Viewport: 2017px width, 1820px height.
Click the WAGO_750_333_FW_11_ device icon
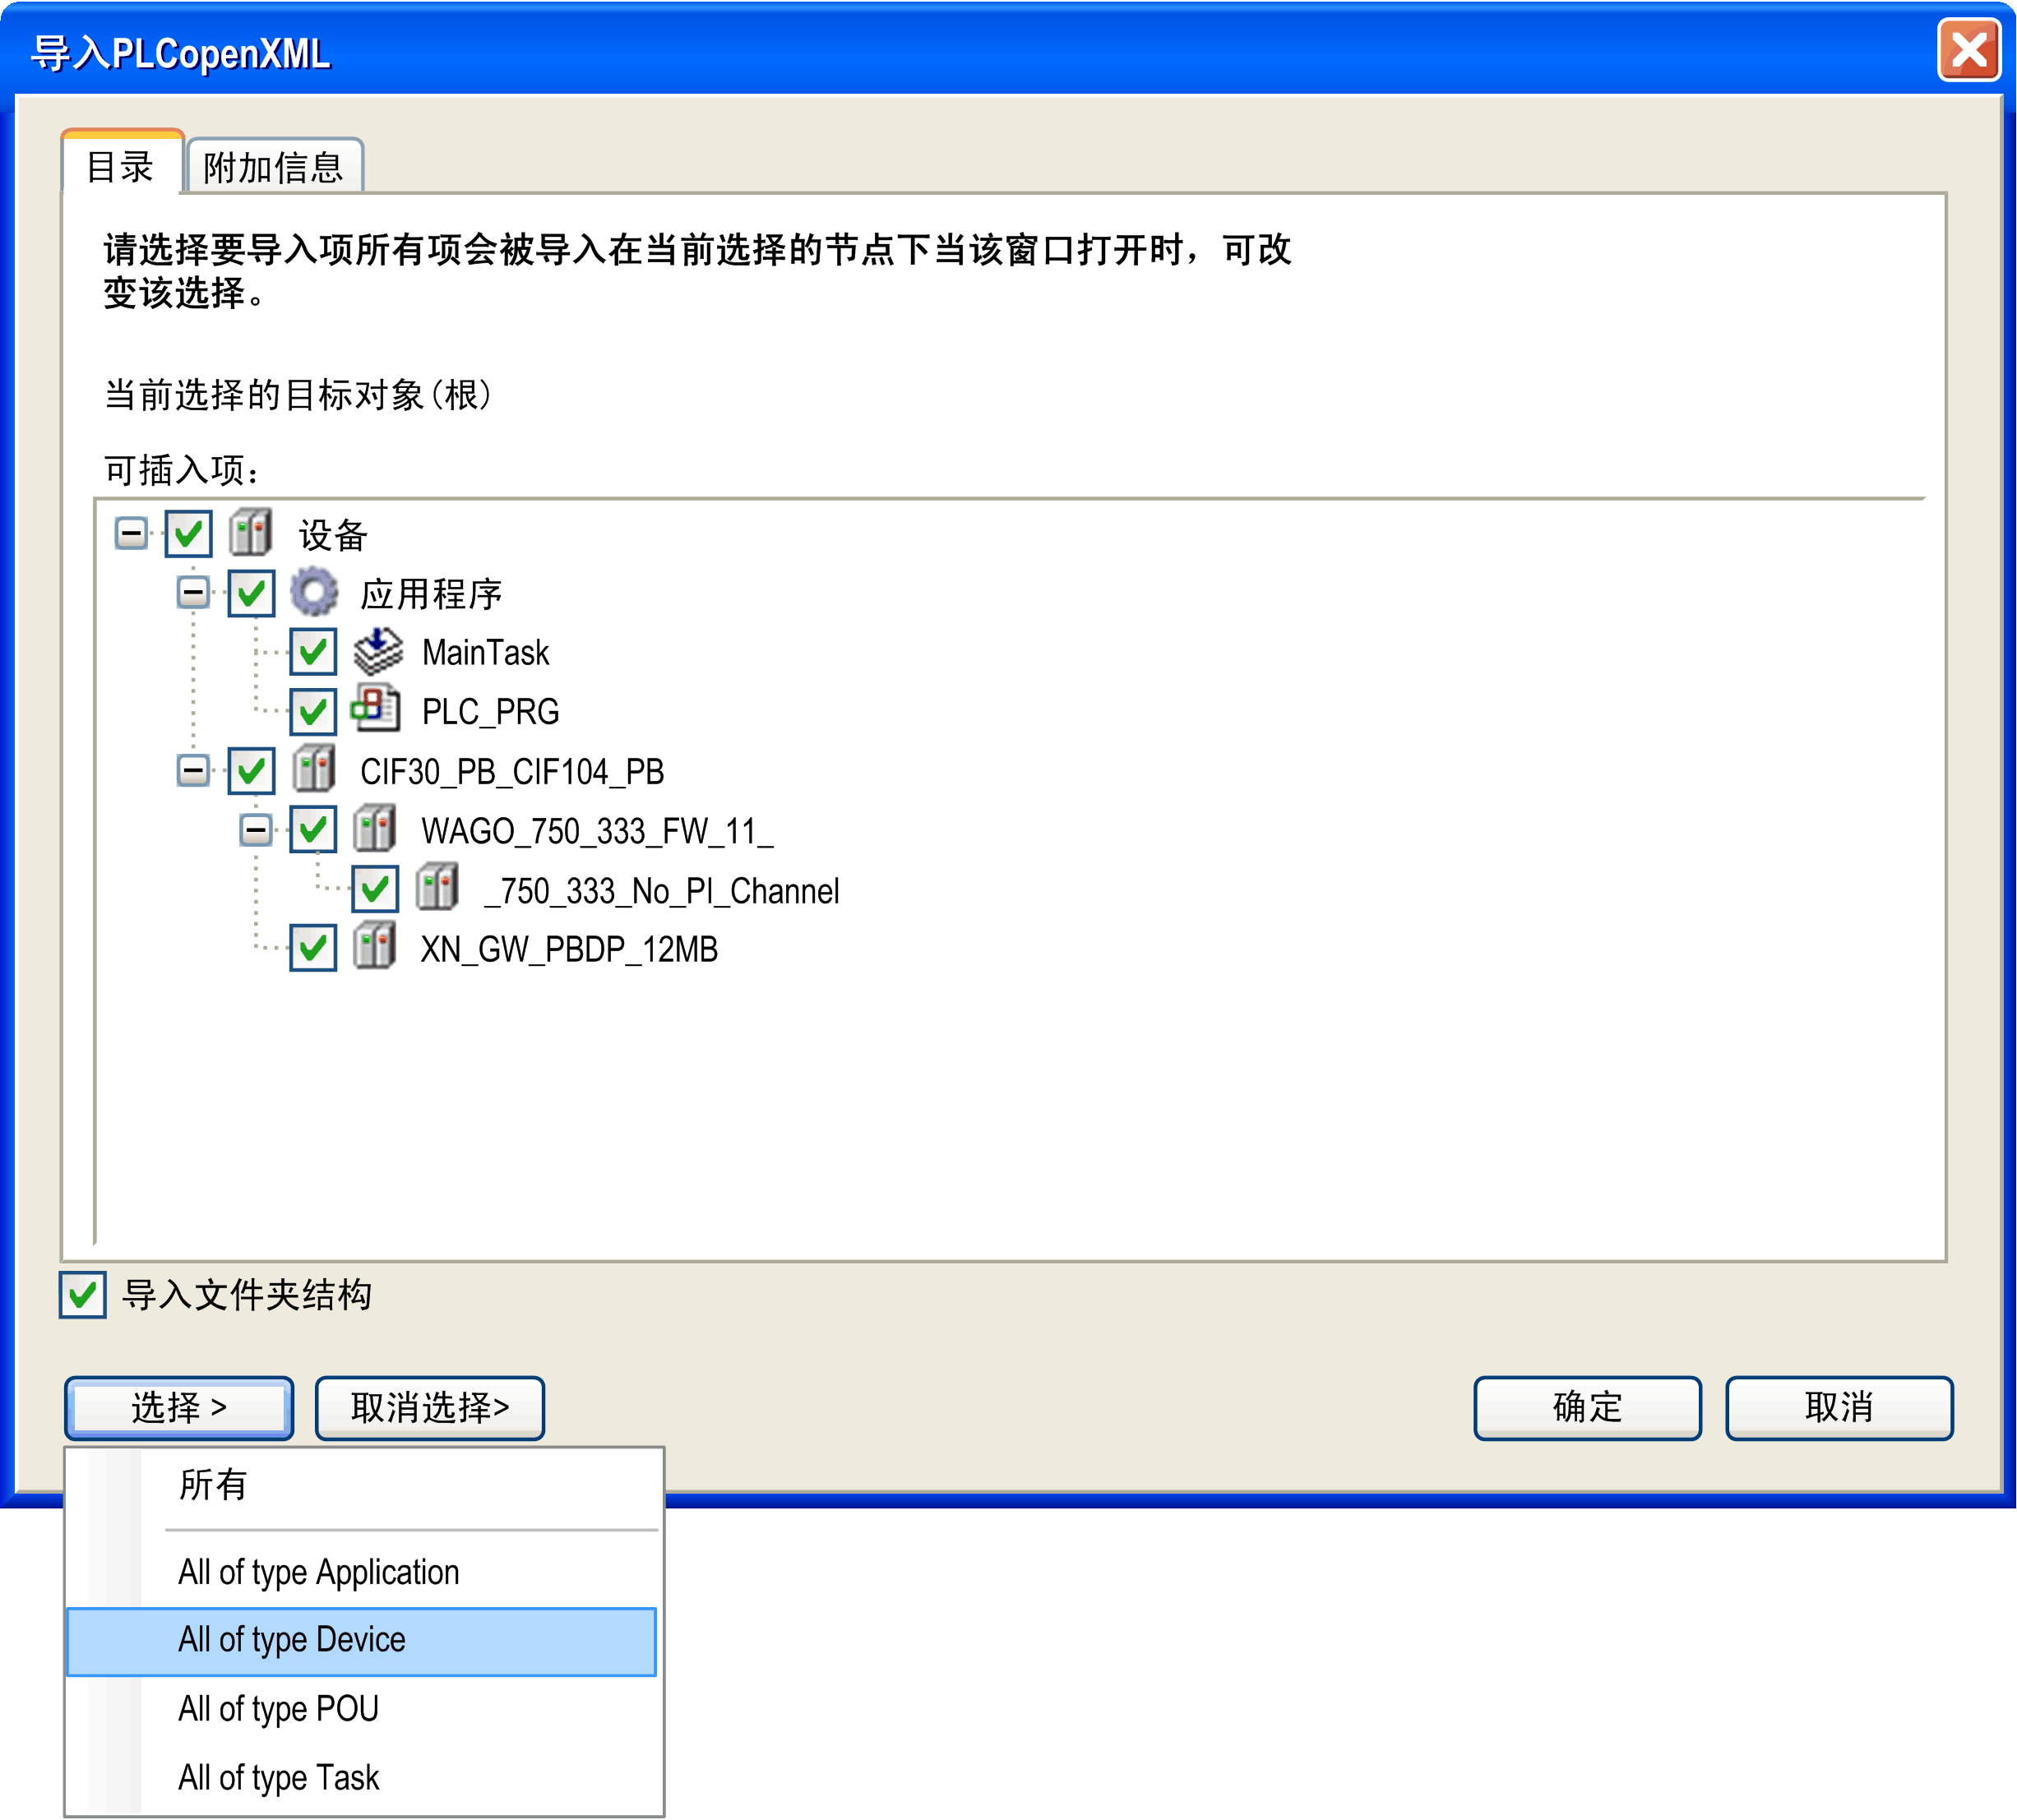pos(376,829)
